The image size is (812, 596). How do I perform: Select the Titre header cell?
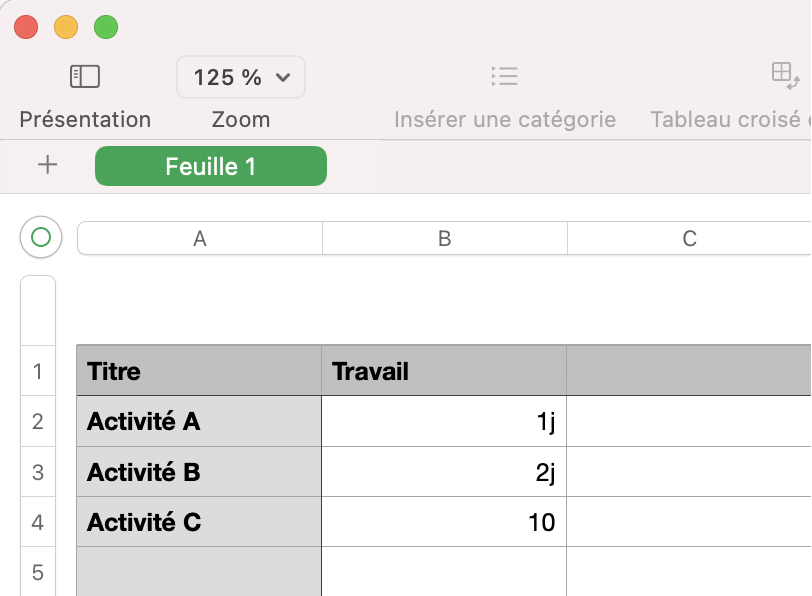pyautogui.click(x=199, y=371)
